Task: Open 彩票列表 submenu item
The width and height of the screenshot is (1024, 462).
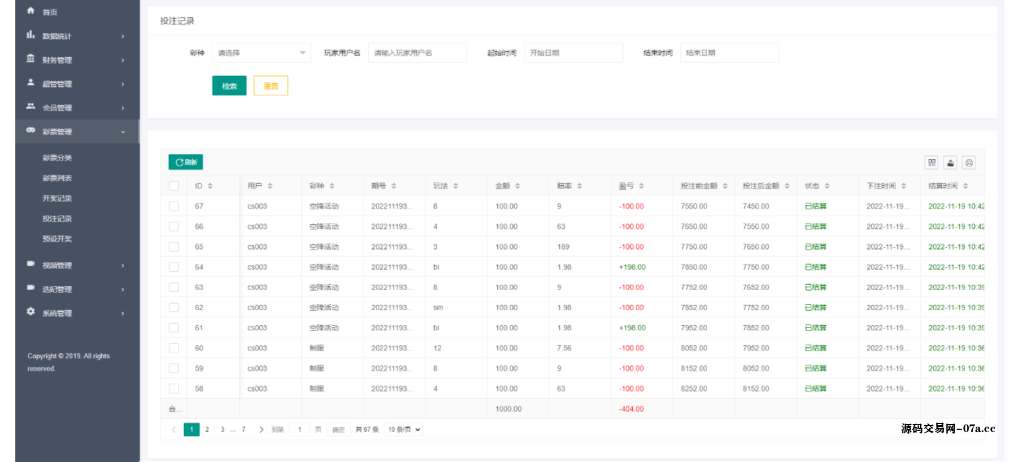Action: pyautogui.click(x=57, y=178)
